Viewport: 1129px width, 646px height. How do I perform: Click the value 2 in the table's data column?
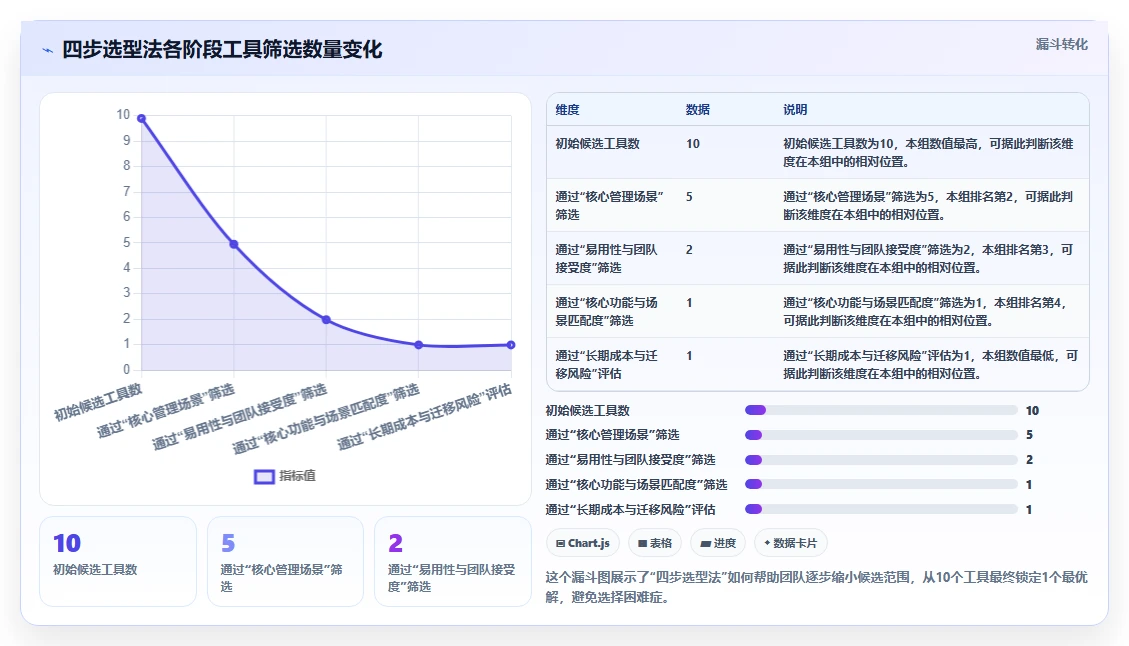pos(689,250)
